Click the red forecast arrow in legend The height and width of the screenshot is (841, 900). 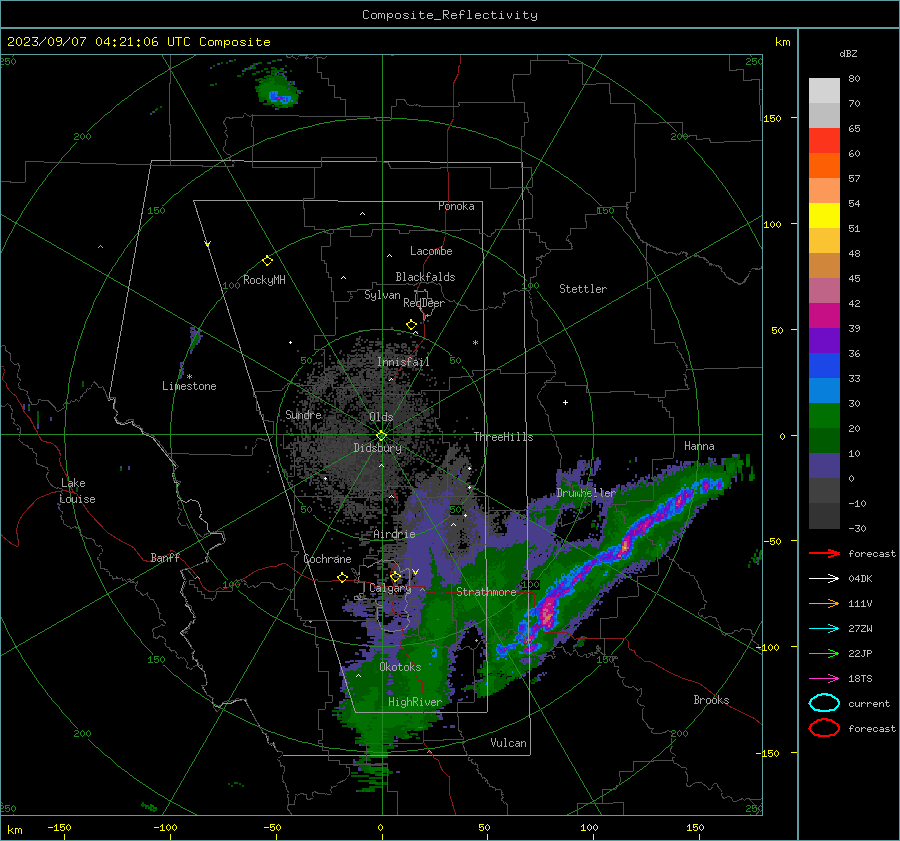824,553
